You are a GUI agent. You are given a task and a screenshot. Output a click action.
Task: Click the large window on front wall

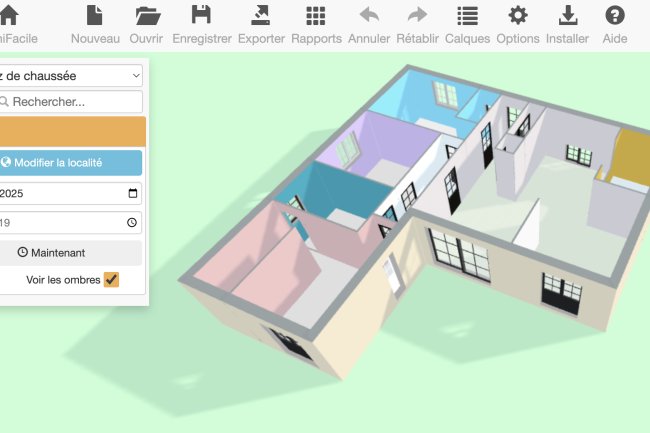pyautogui.click(x=459, y=254)
